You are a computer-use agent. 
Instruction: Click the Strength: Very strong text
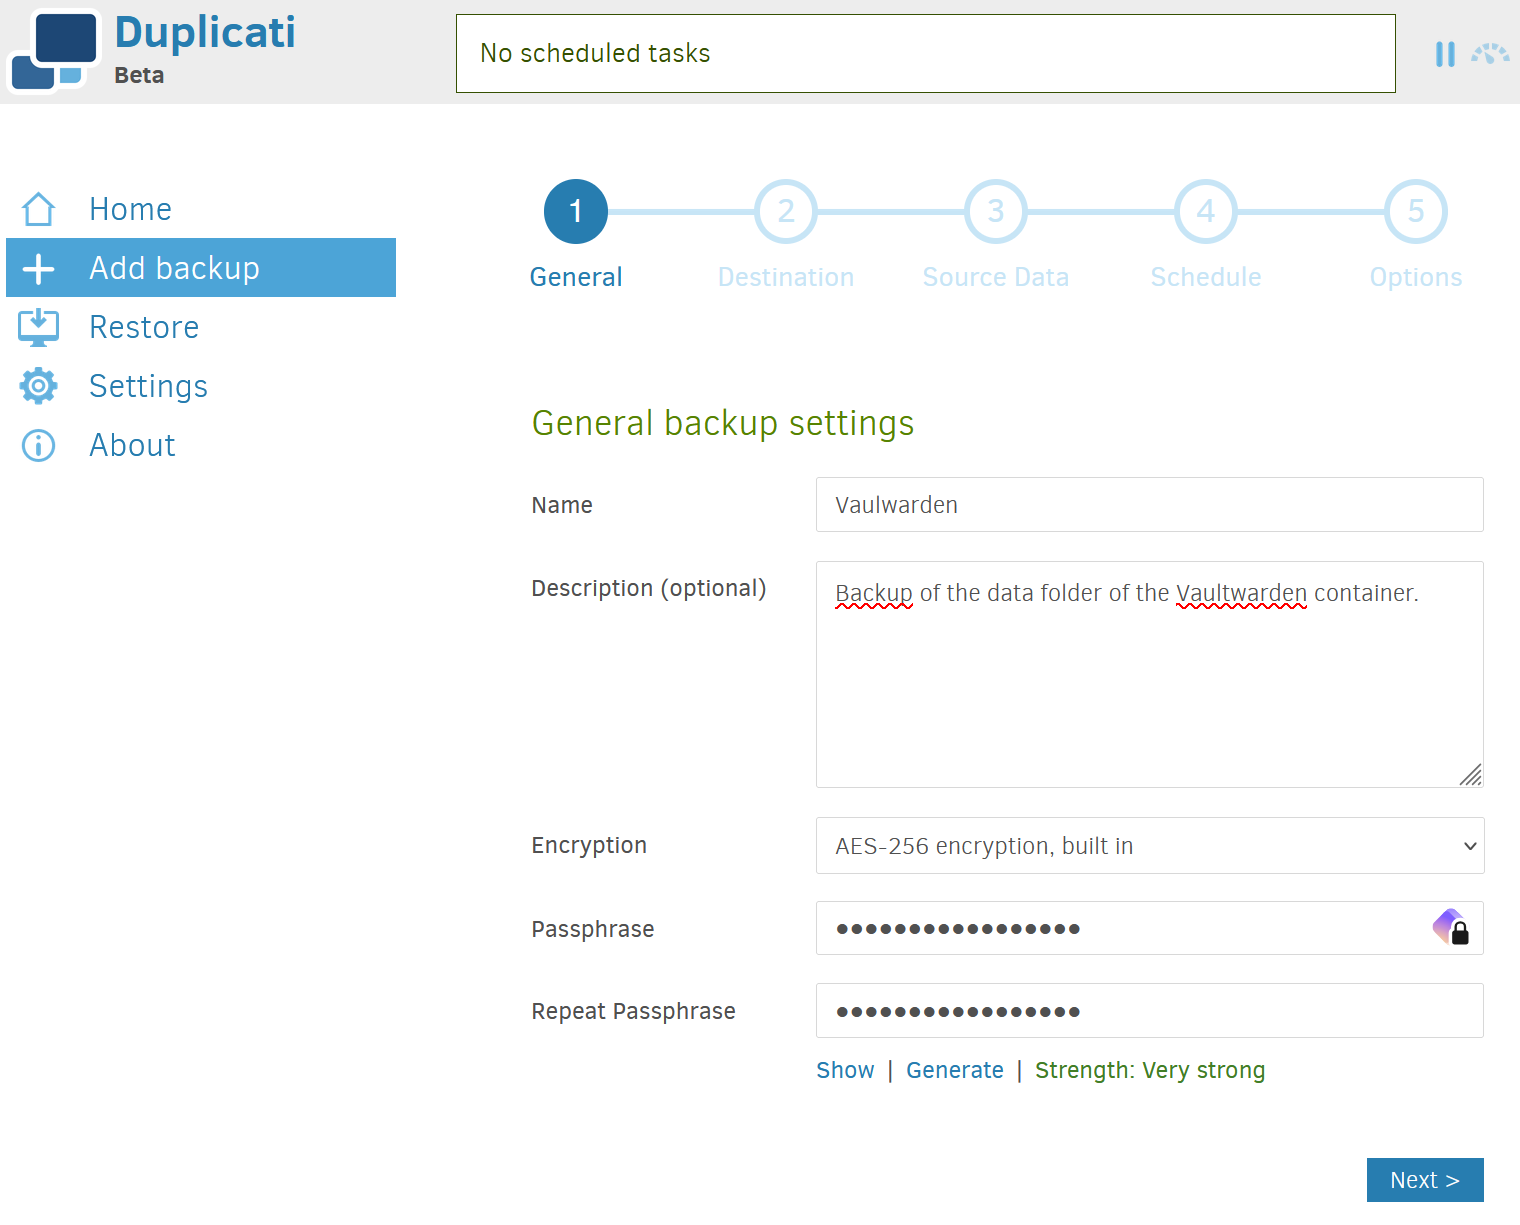(x=1150, y=1070)
